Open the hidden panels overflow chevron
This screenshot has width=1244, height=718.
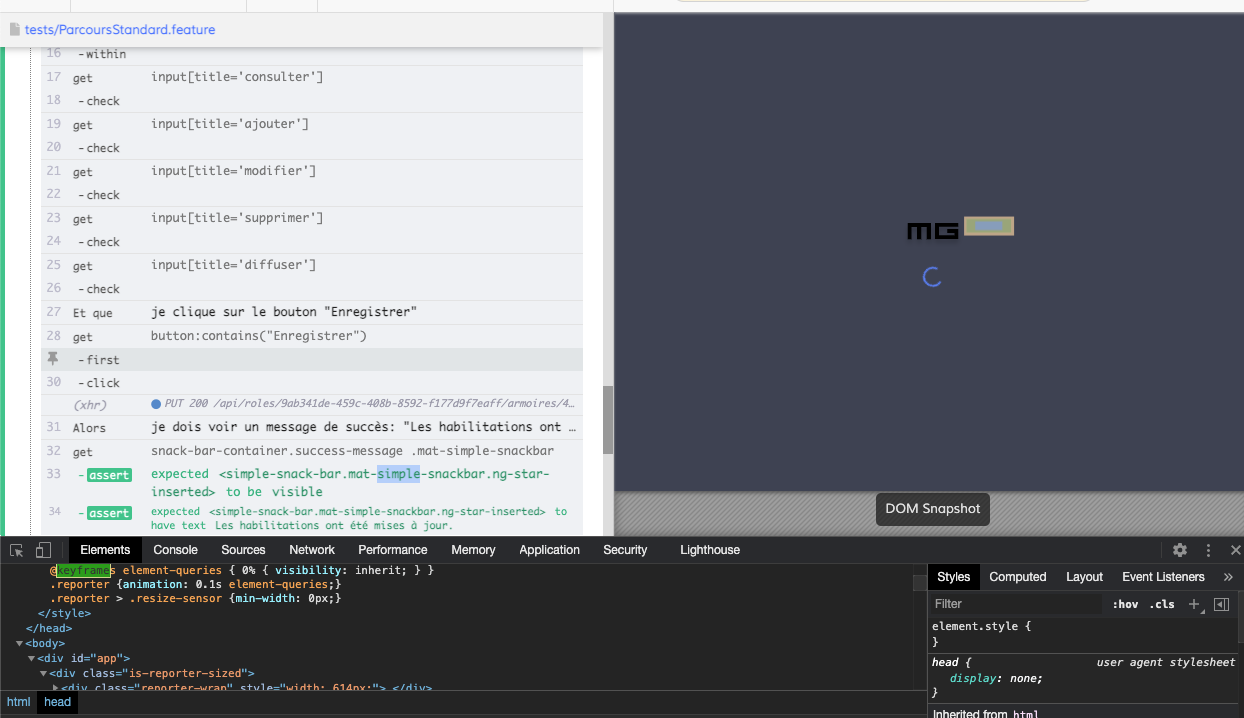click(1229, 576)
